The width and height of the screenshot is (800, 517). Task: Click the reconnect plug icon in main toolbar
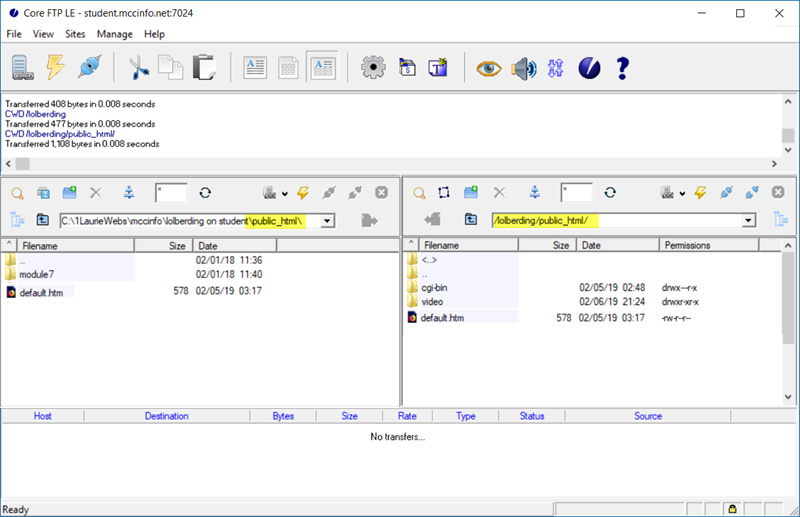click(x=90, y=67)
